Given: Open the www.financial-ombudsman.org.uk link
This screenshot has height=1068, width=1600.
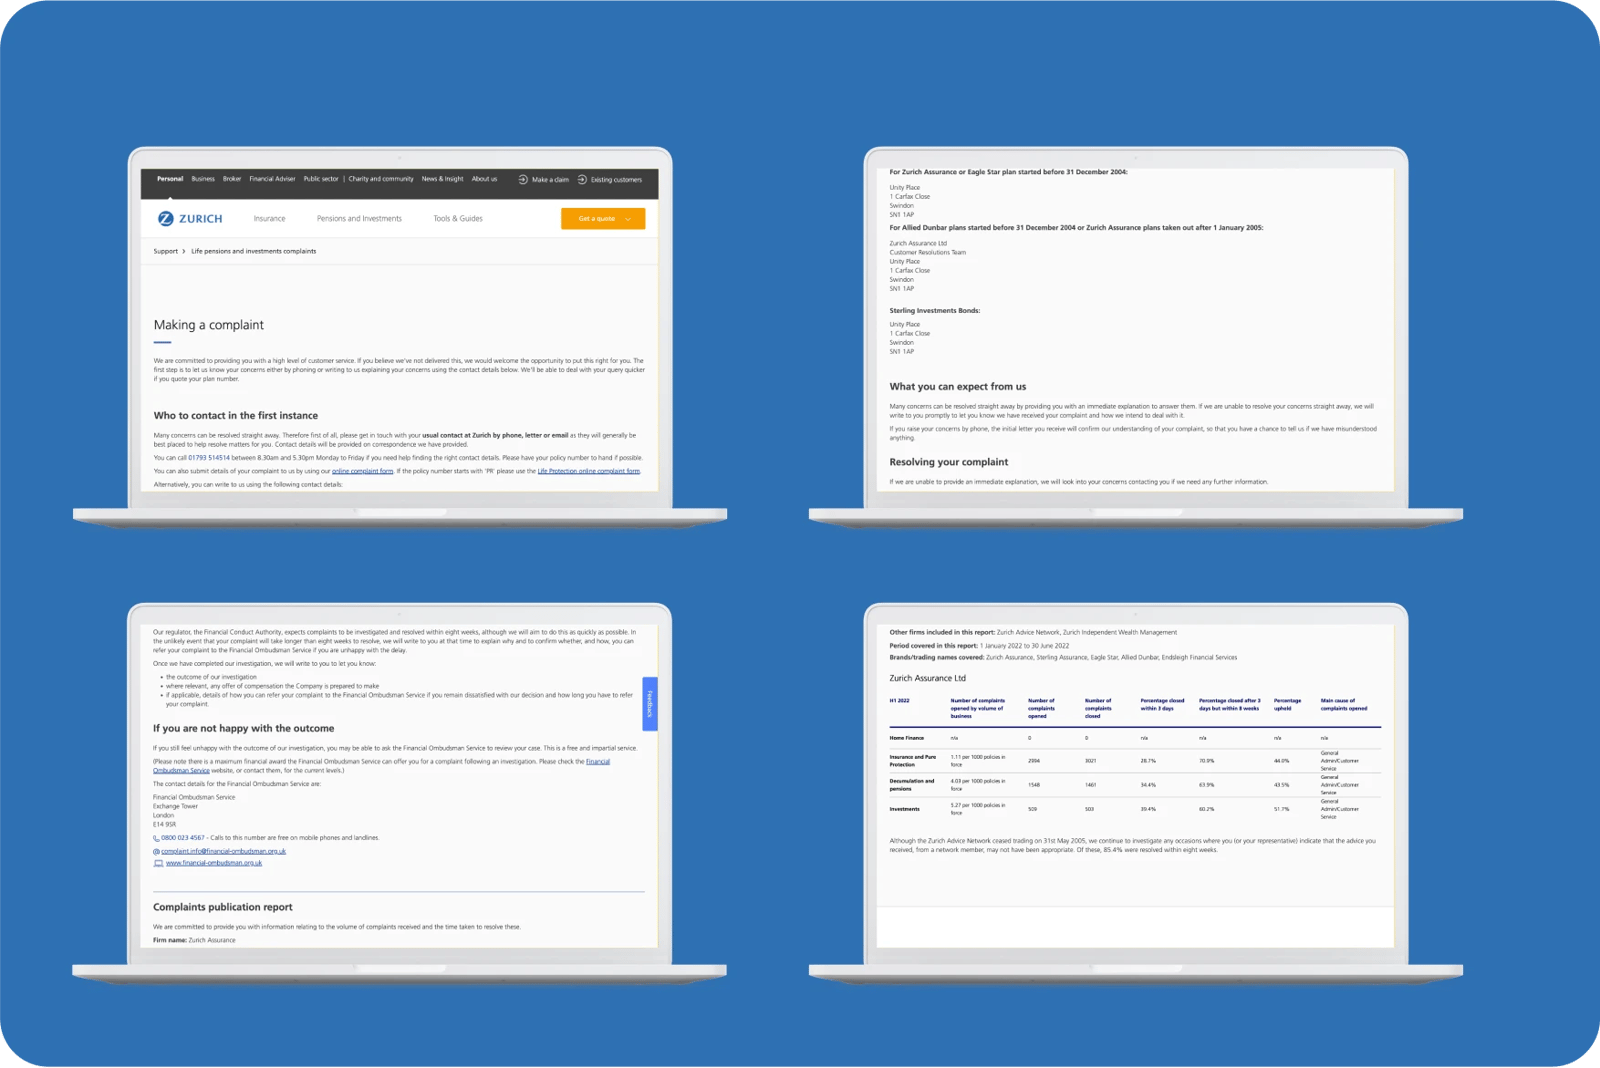Looking at the screenshot, I should [214, 863].
